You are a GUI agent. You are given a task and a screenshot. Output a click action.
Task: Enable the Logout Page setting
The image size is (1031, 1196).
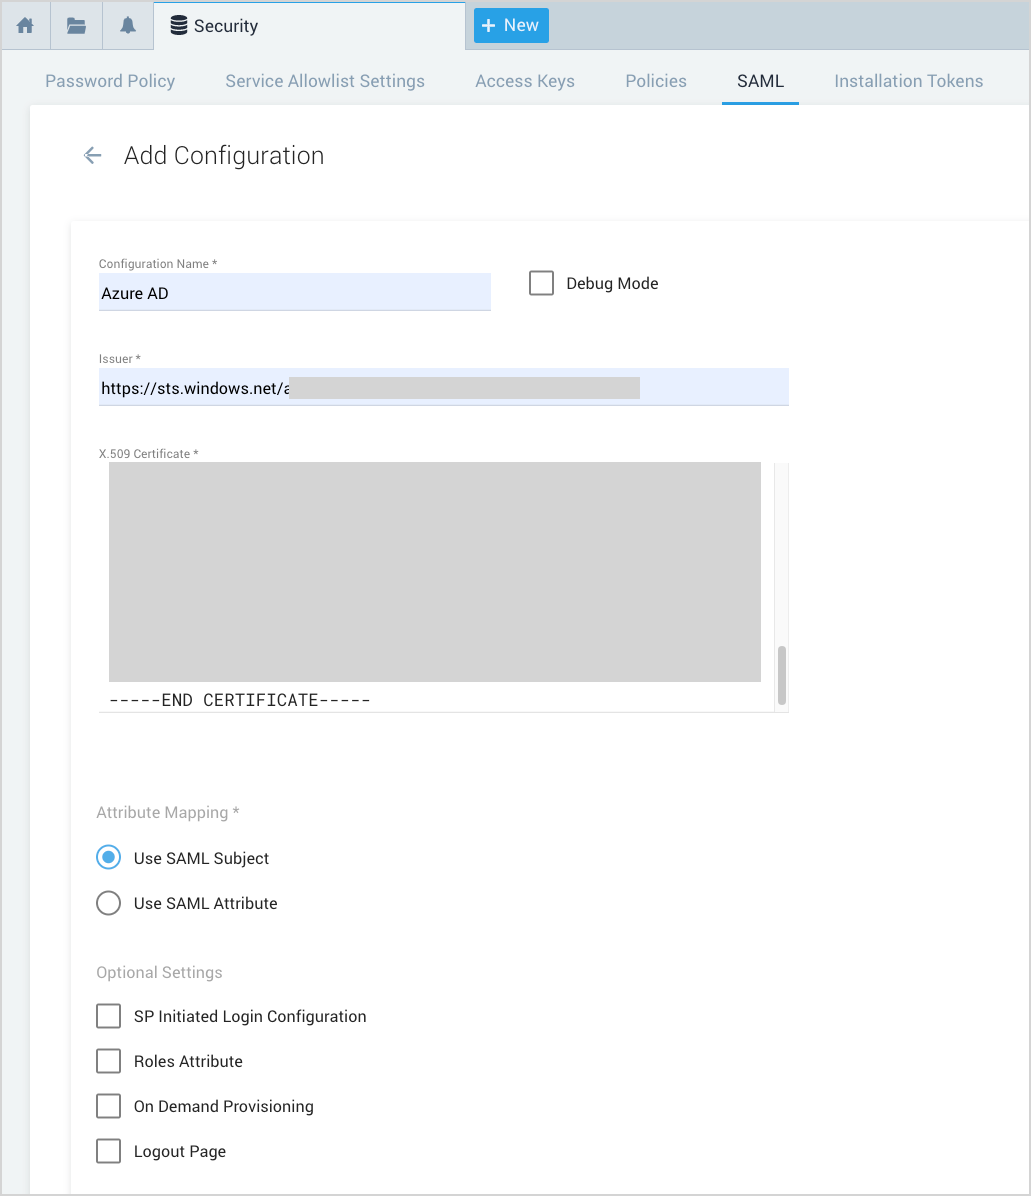point(108,1150)
